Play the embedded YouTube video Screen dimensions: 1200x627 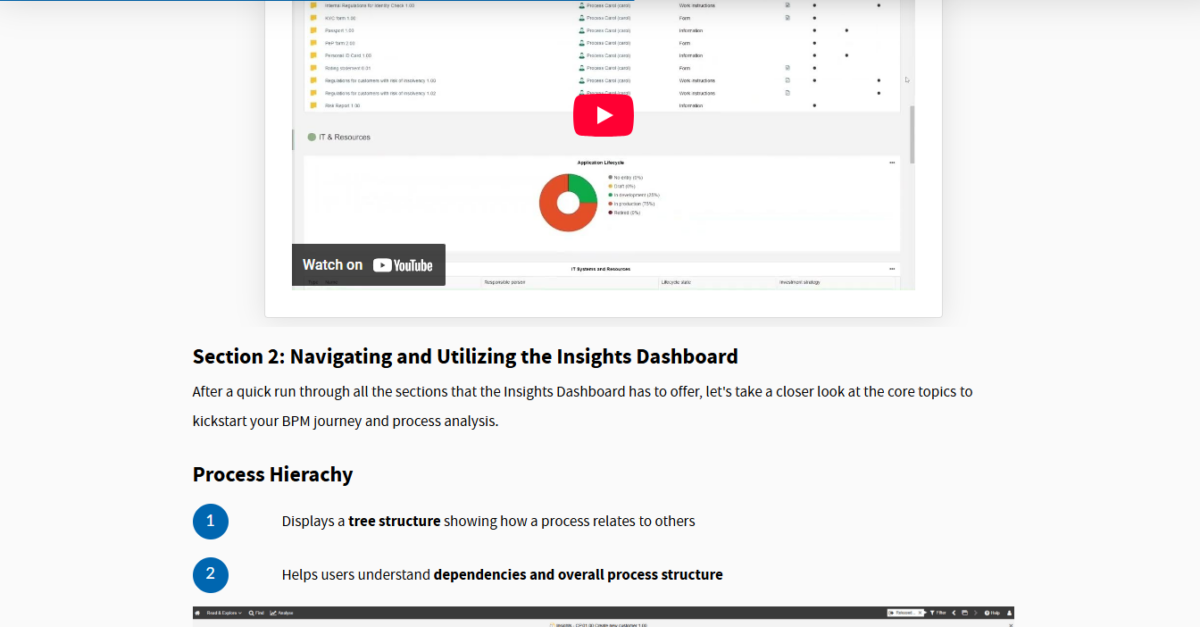click(x=603, y=115)
